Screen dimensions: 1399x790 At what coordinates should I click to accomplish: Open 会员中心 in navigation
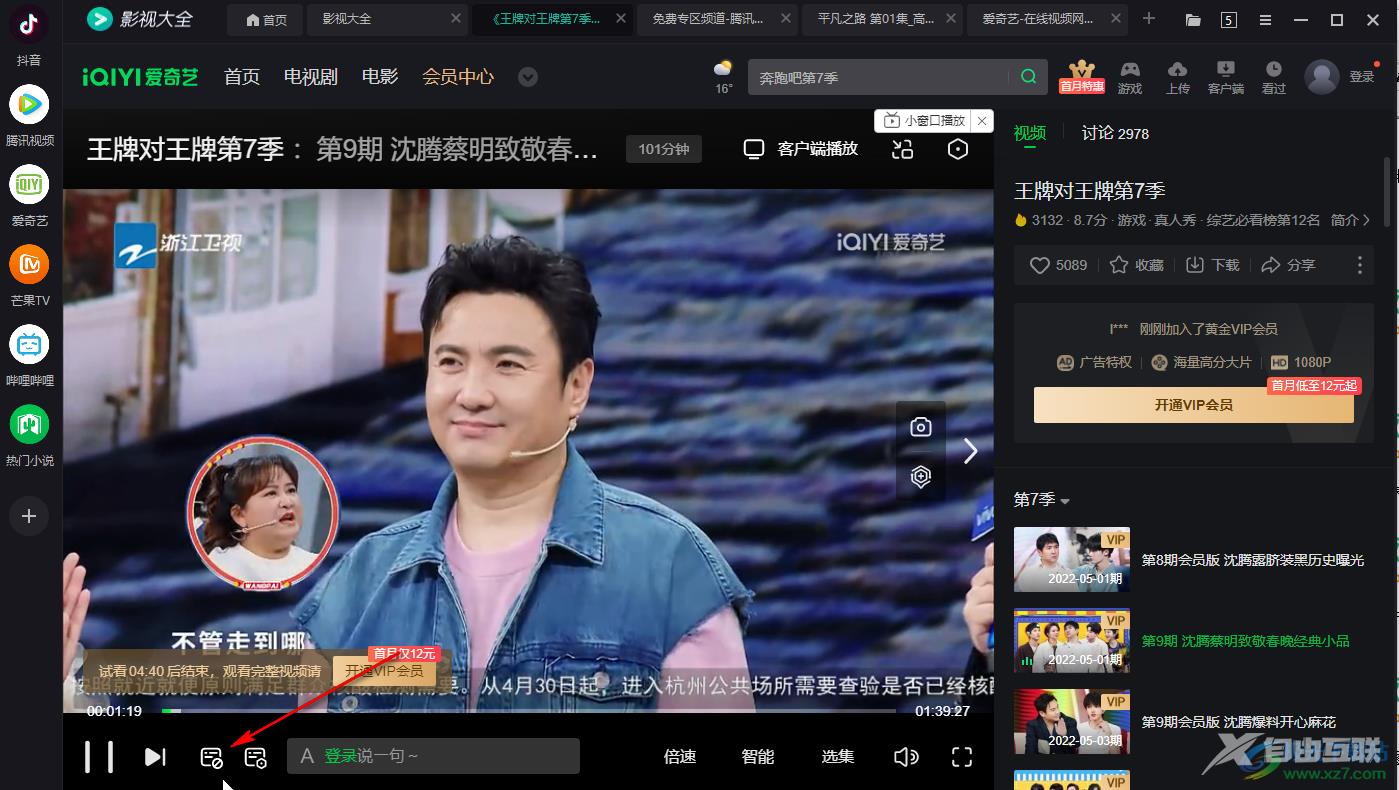pyautogui.click(x=458, y=77)
